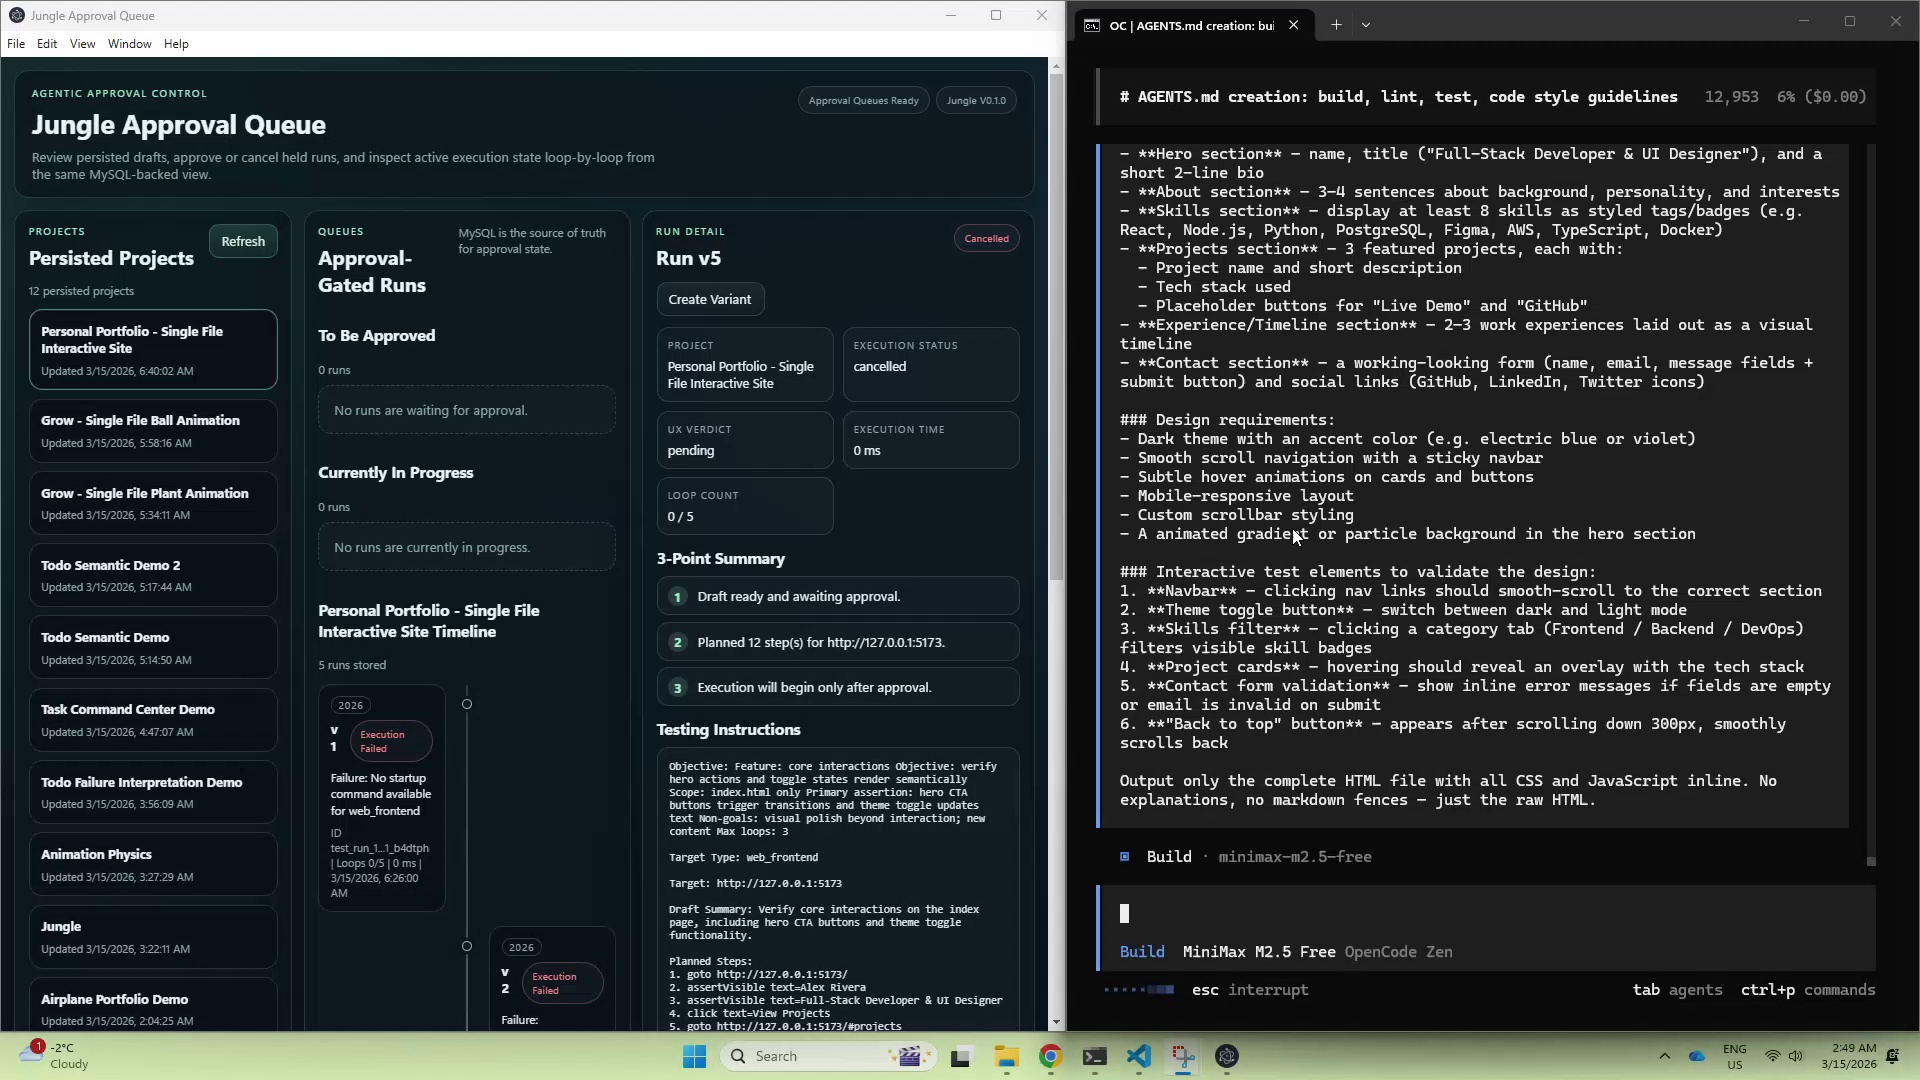This screenshot has width=1920, height=1080.
Task: Click the Refresh projects button
Action: pos(243,241)
